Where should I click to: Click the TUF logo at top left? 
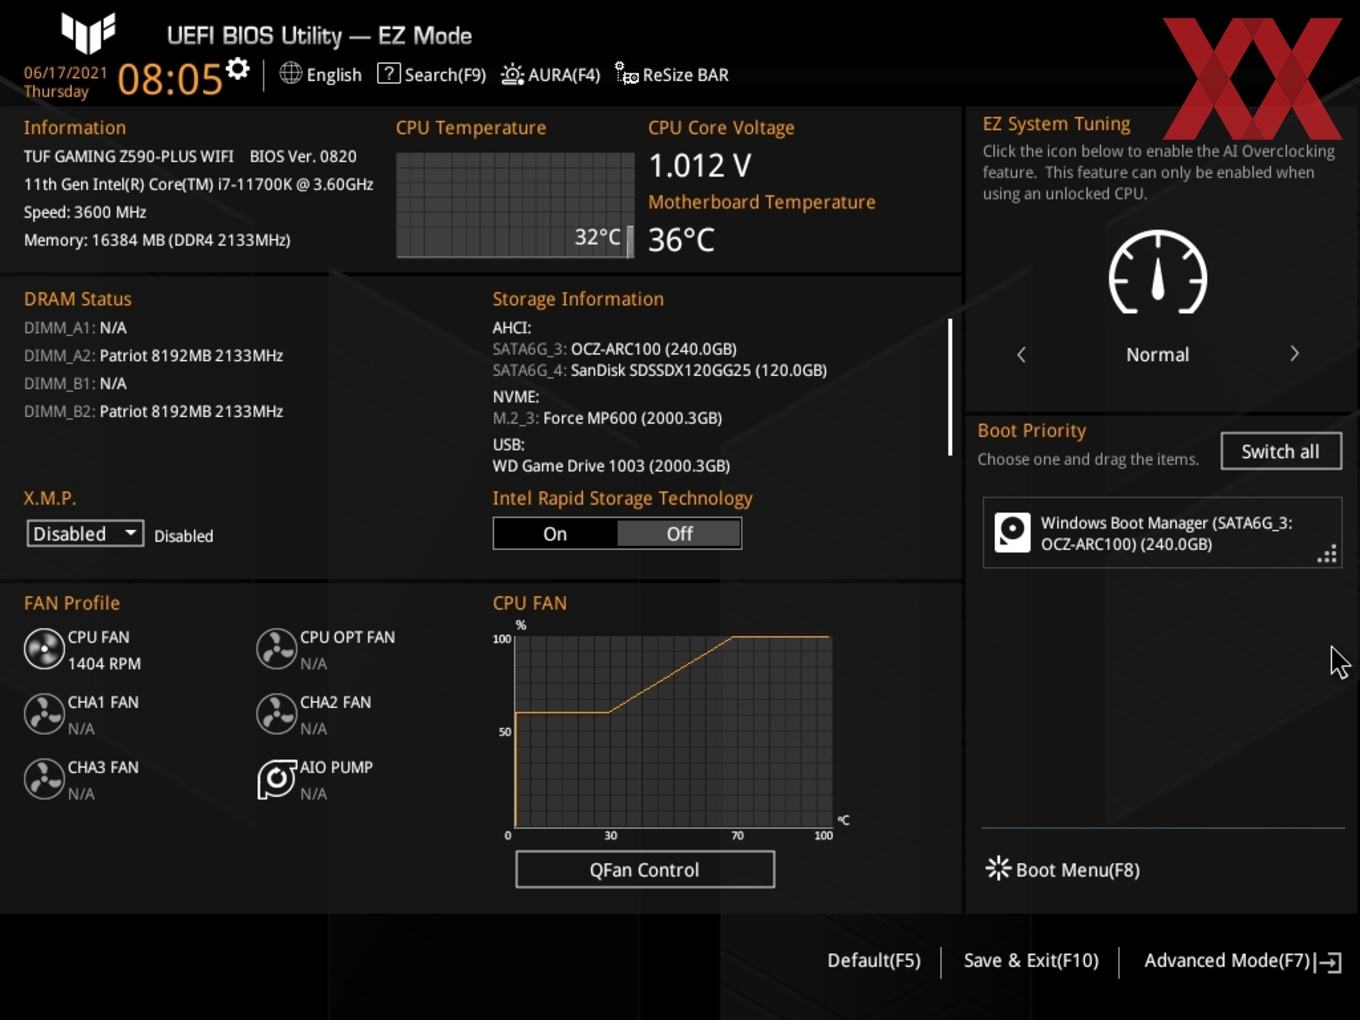click(x=88, y=32)
